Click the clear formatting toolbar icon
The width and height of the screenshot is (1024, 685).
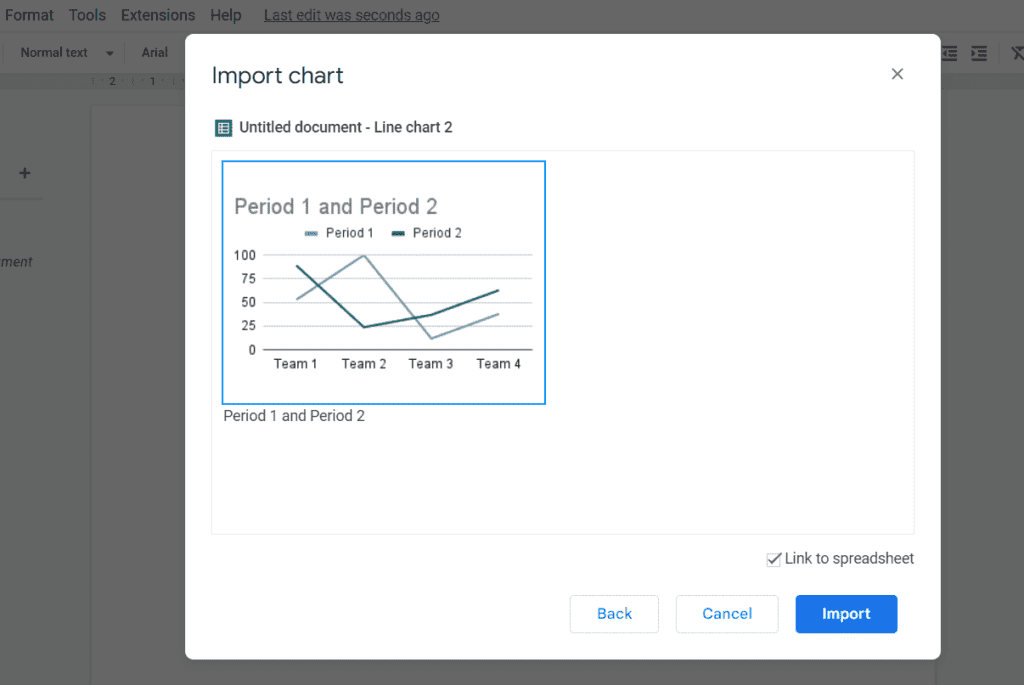(1016, 53)
